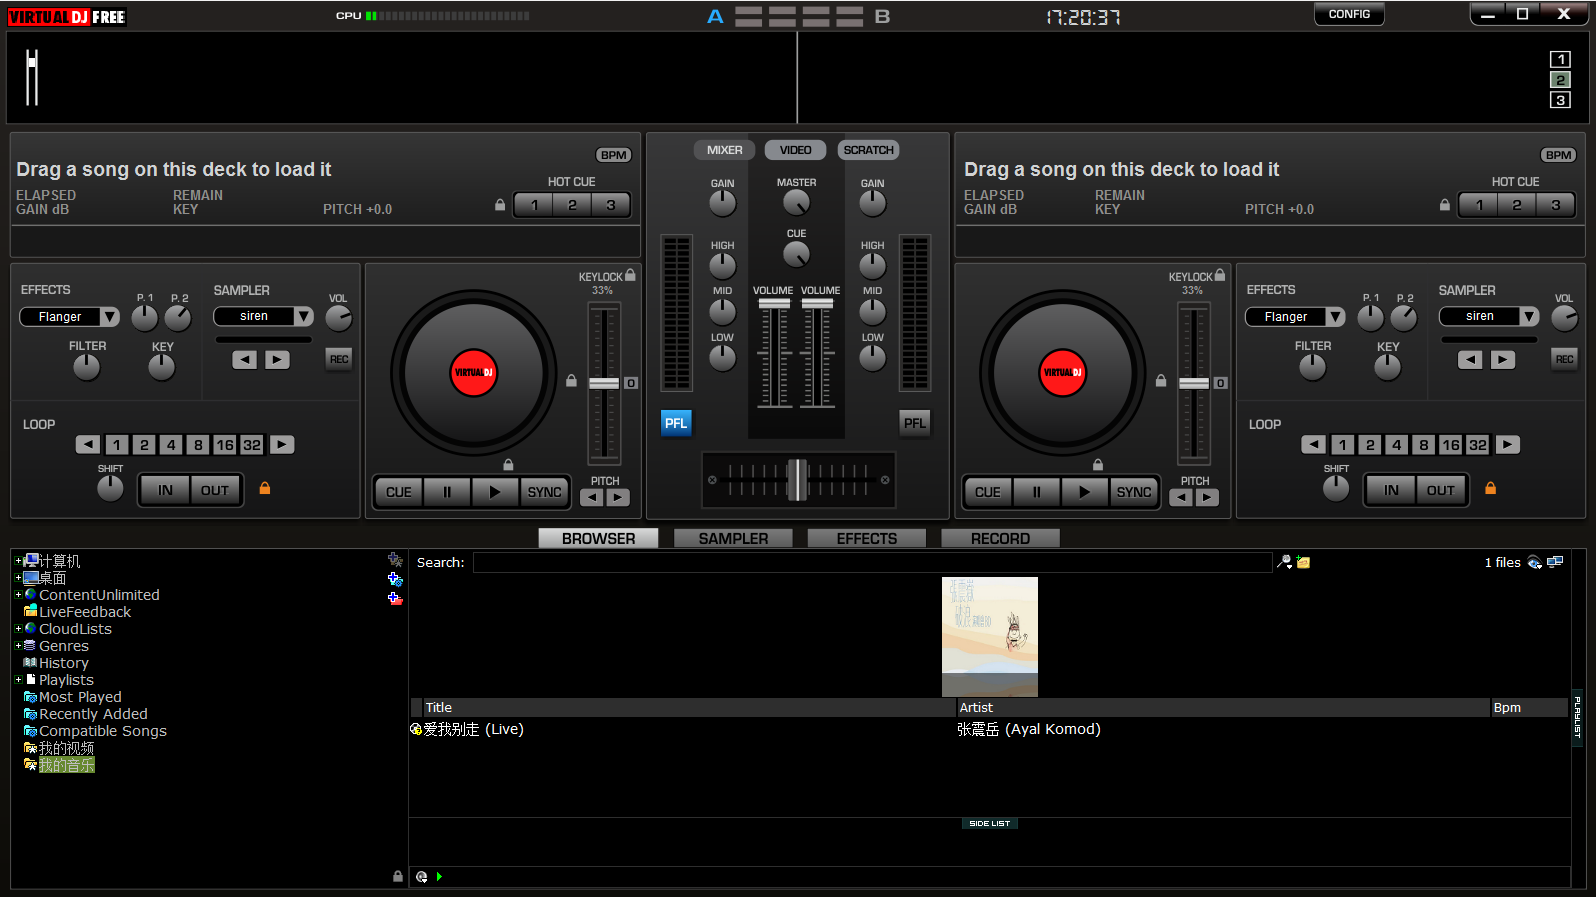Set loop OUT point on right deck
Image resolution: width=1596 pixels, height=897 pixels.
pyautogui.click(x=1441, y=490)
